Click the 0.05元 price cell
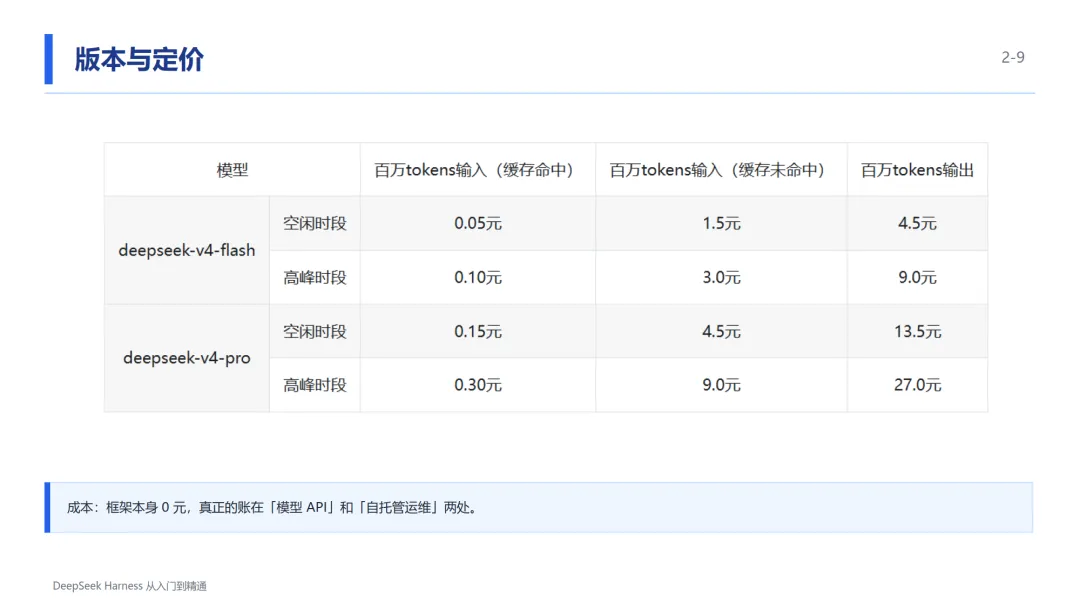 [477, 223]
